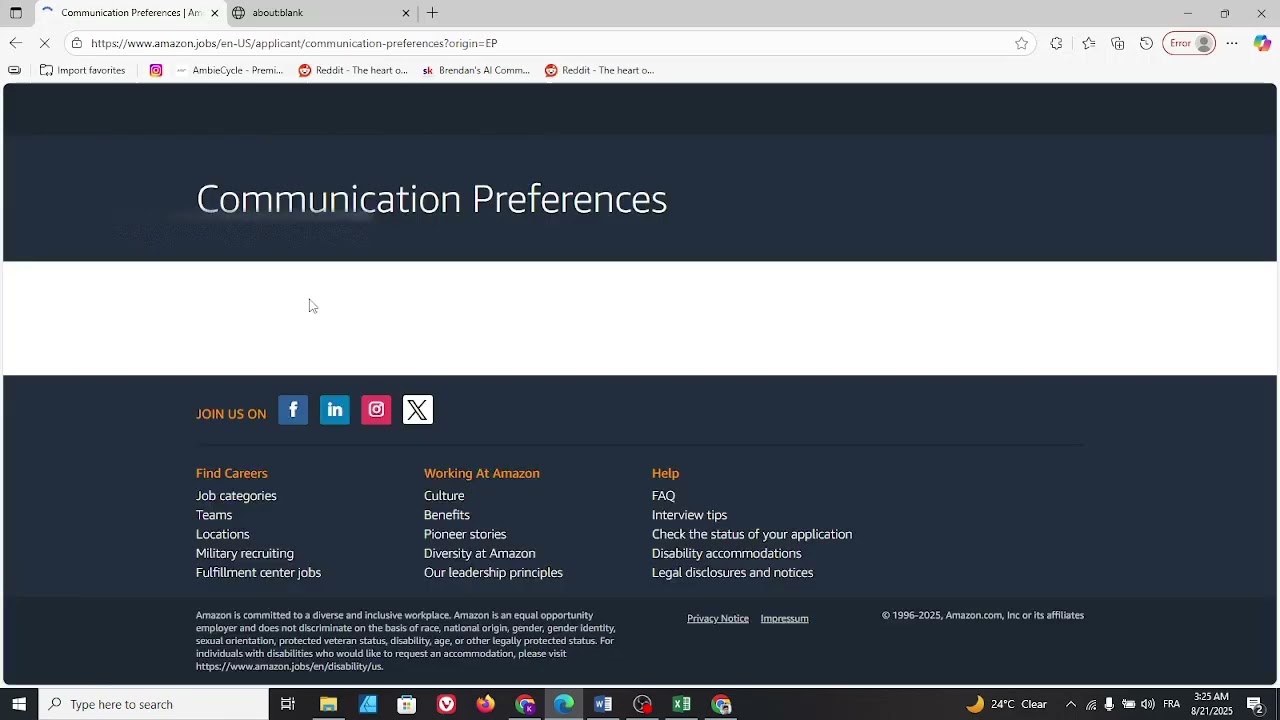
Task: Open Pioneer stories link
Action: coord(465,534)
